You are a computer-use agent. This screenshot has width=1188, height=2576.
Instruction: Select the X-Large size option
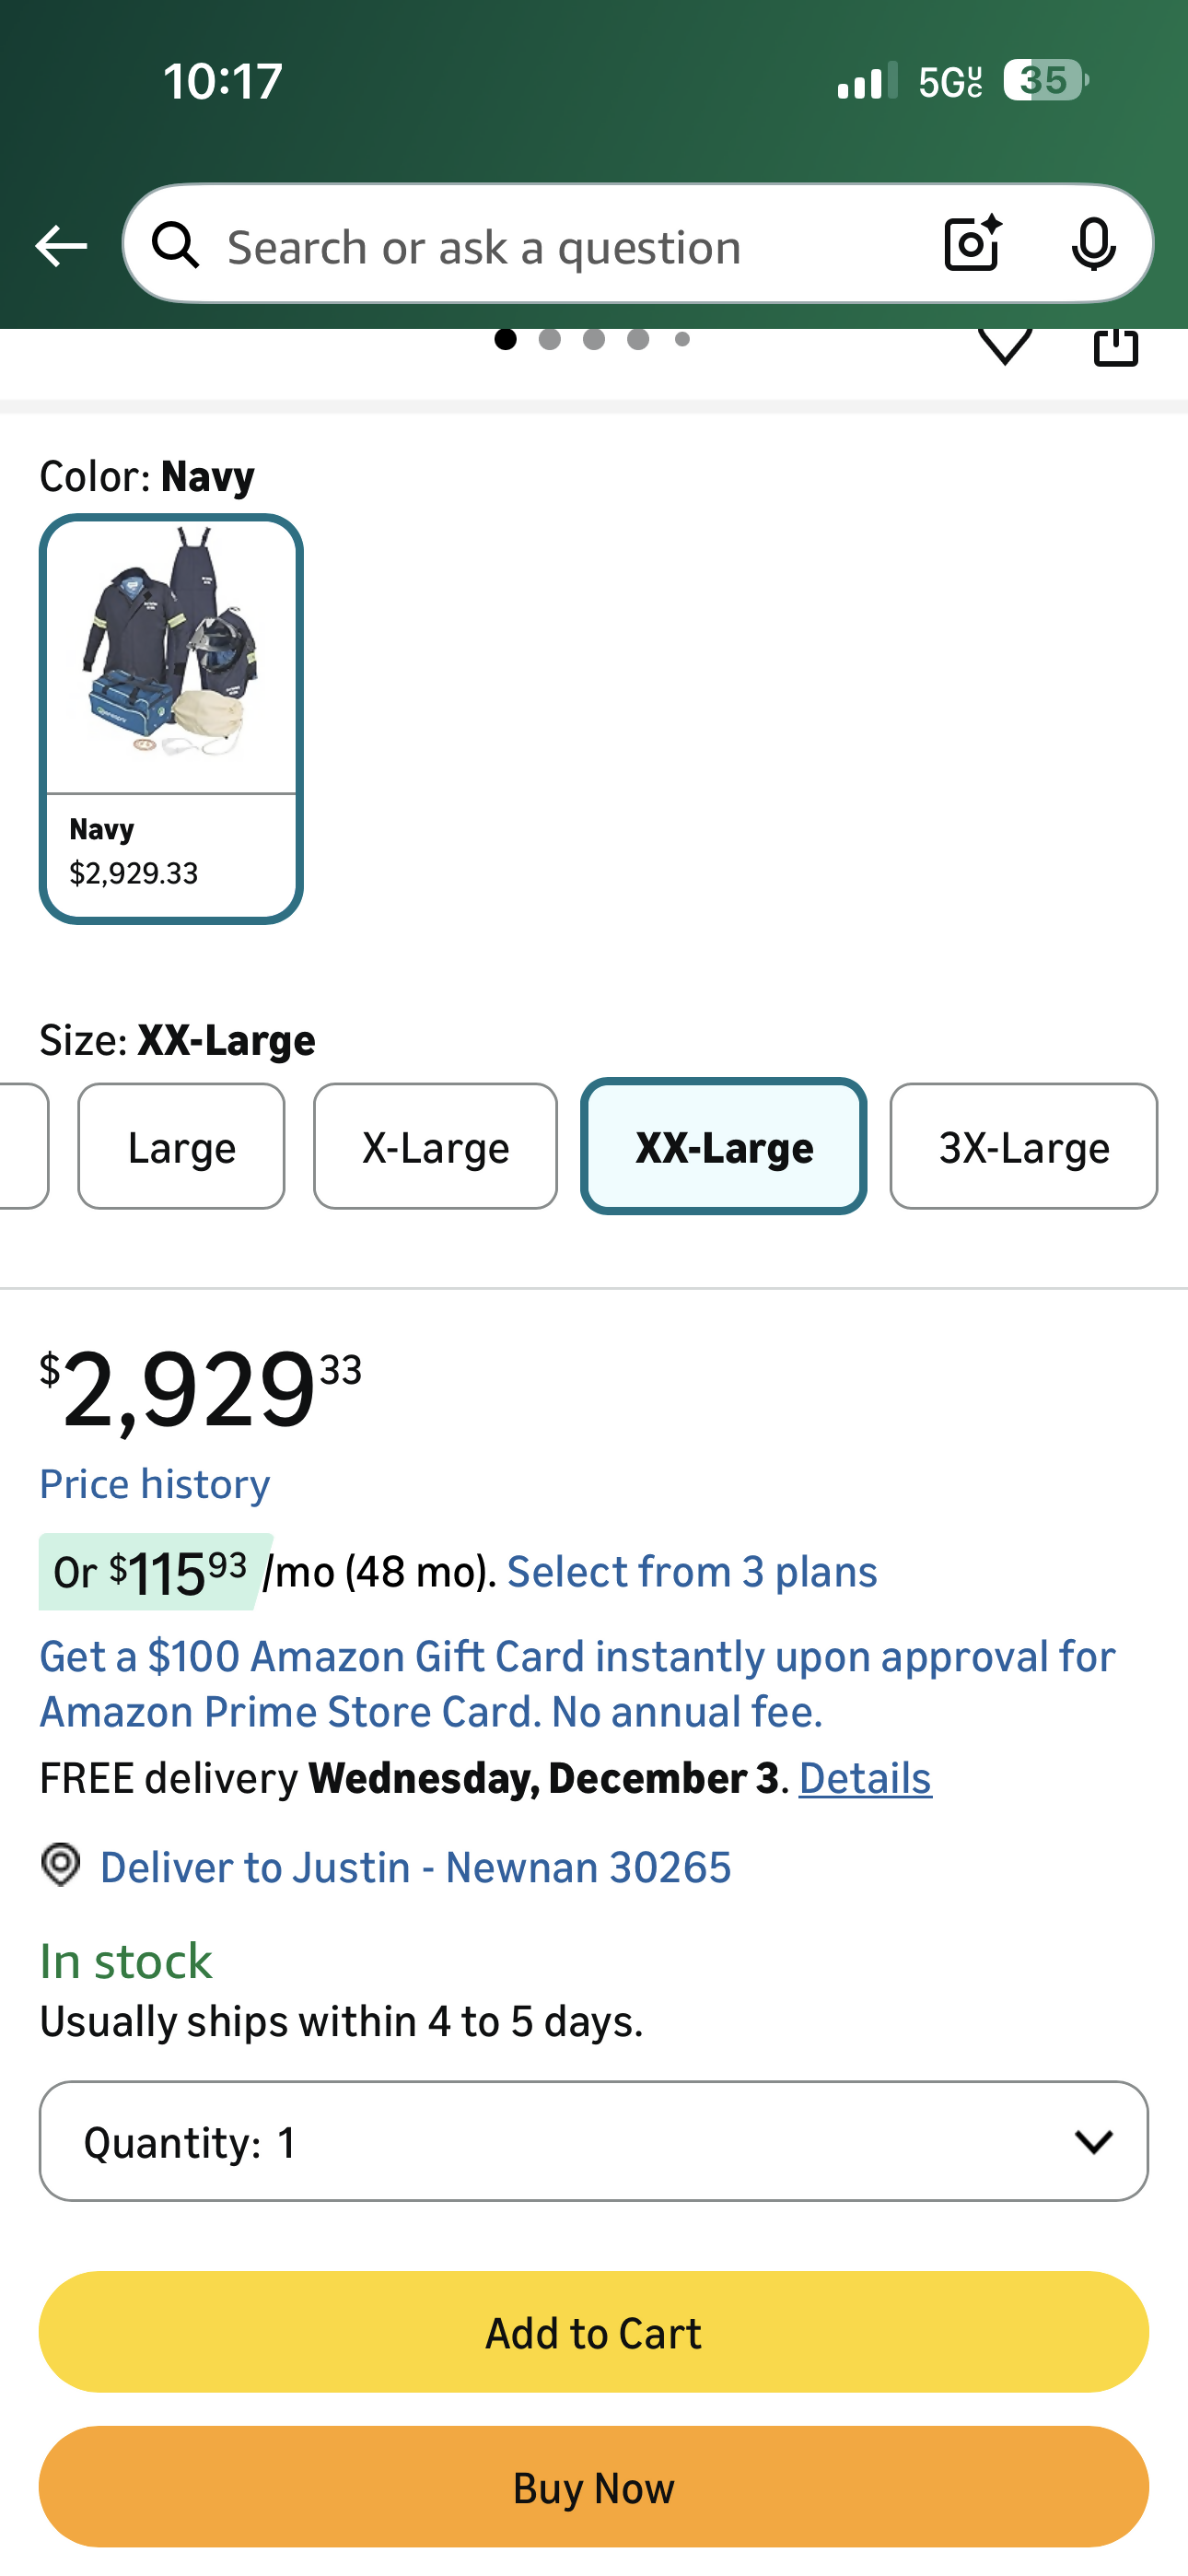click(435, 1147)
